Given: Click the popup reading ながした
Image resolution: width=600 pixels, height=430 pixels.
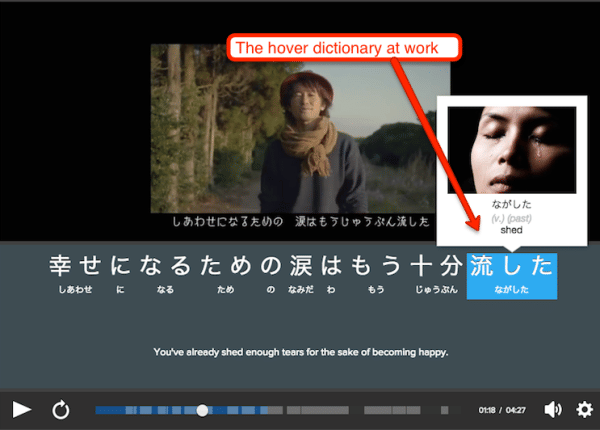Looking at the screenshot, I should point(511,204).
